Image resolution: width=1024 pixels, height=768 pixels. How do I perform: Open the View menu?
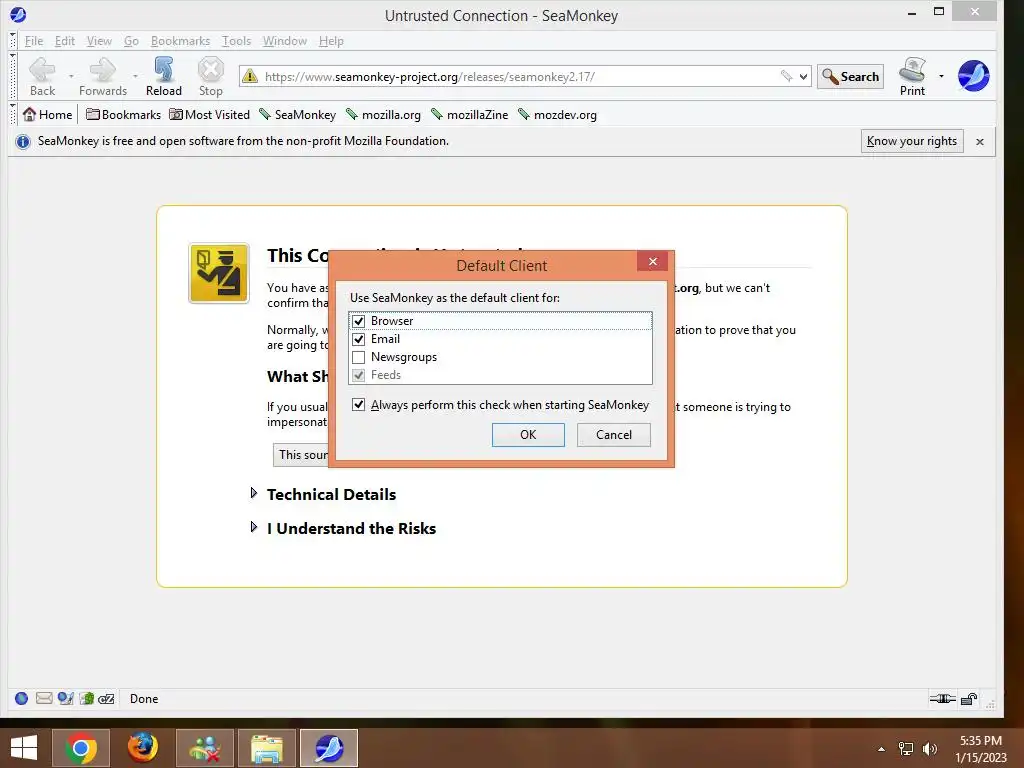click(x=99, y=41)
